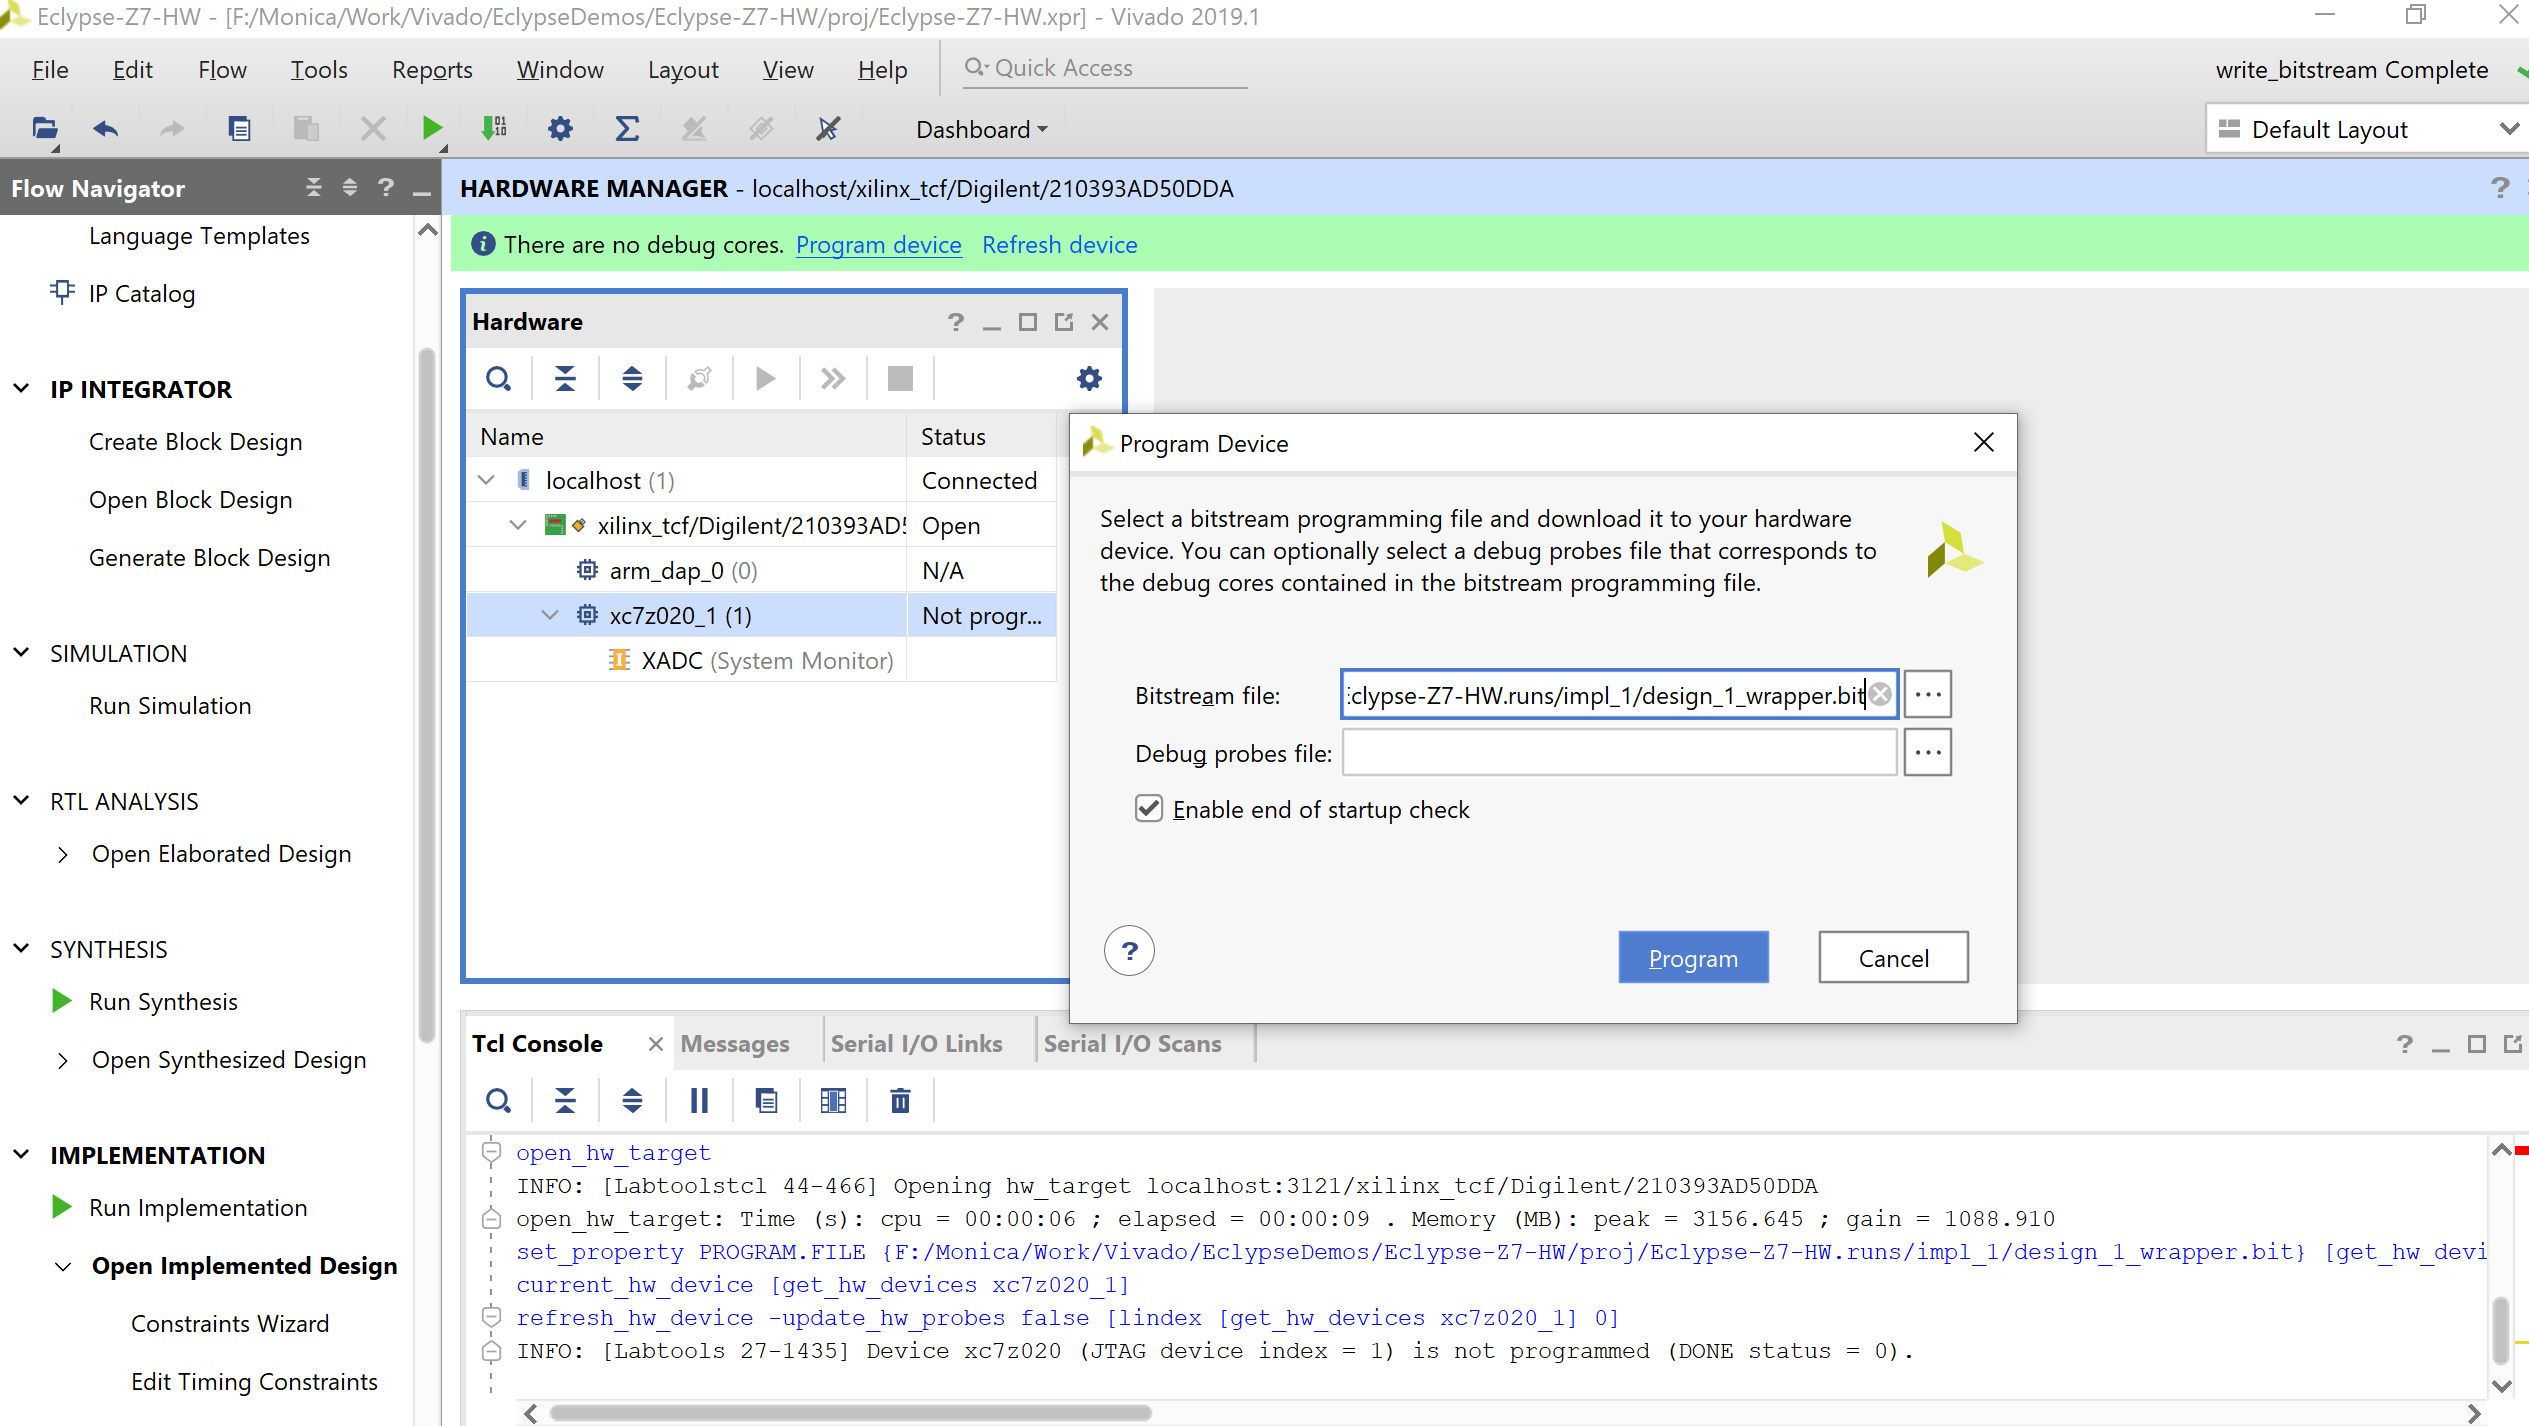Viewport: 2529px width, 1426px height.
Task: Collapse the localhost tree node
Action: (x=487, y=480)
